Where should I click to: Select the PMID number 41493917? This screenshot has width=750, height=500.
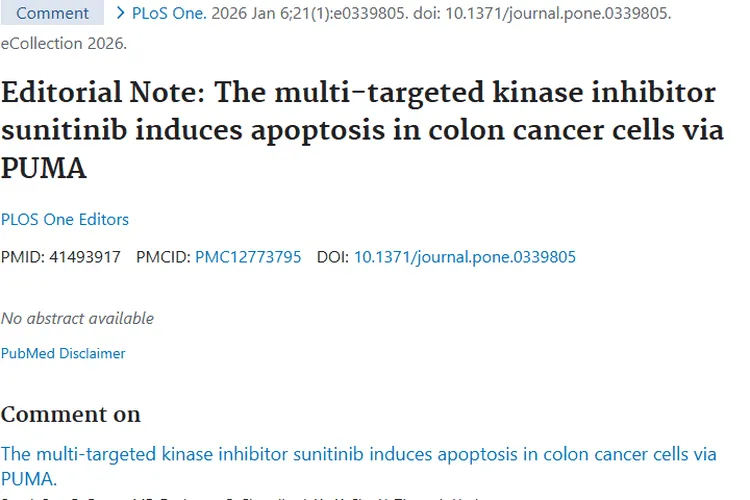tap(84, 257)
